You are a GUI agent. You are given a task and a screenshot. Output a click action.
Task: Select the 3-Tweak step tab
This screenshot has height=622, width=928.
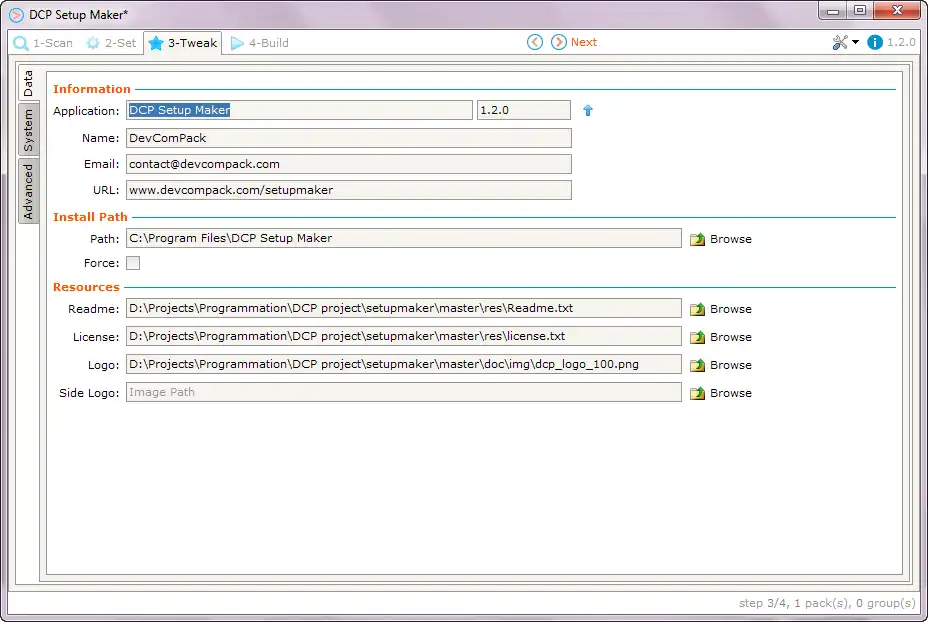(183, 43)
